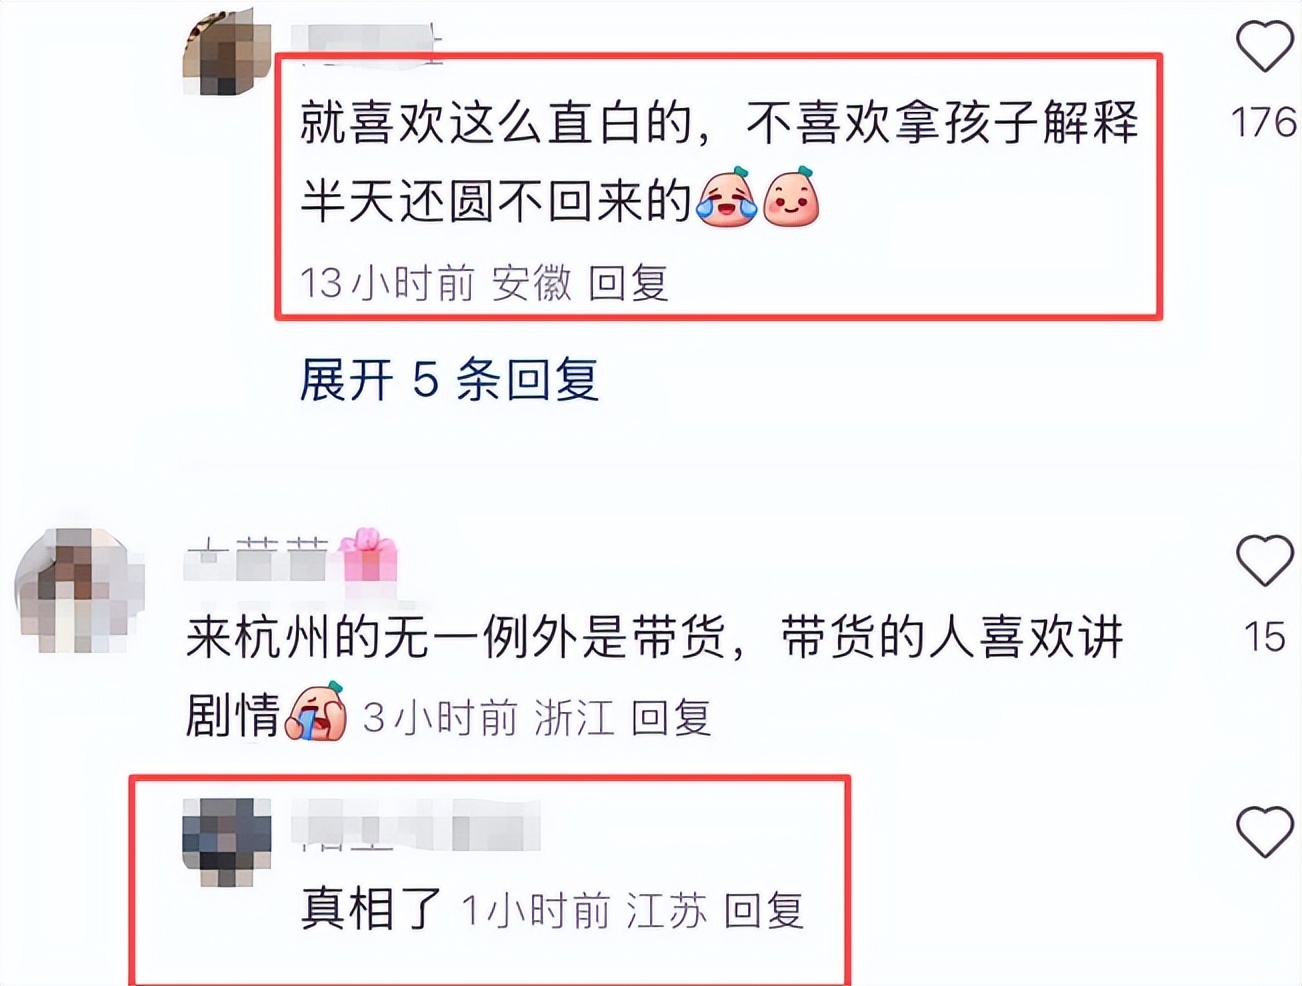Tap the crying emoji after 剧情
This screenshot has width=1302, height=986.
[316, 712]
